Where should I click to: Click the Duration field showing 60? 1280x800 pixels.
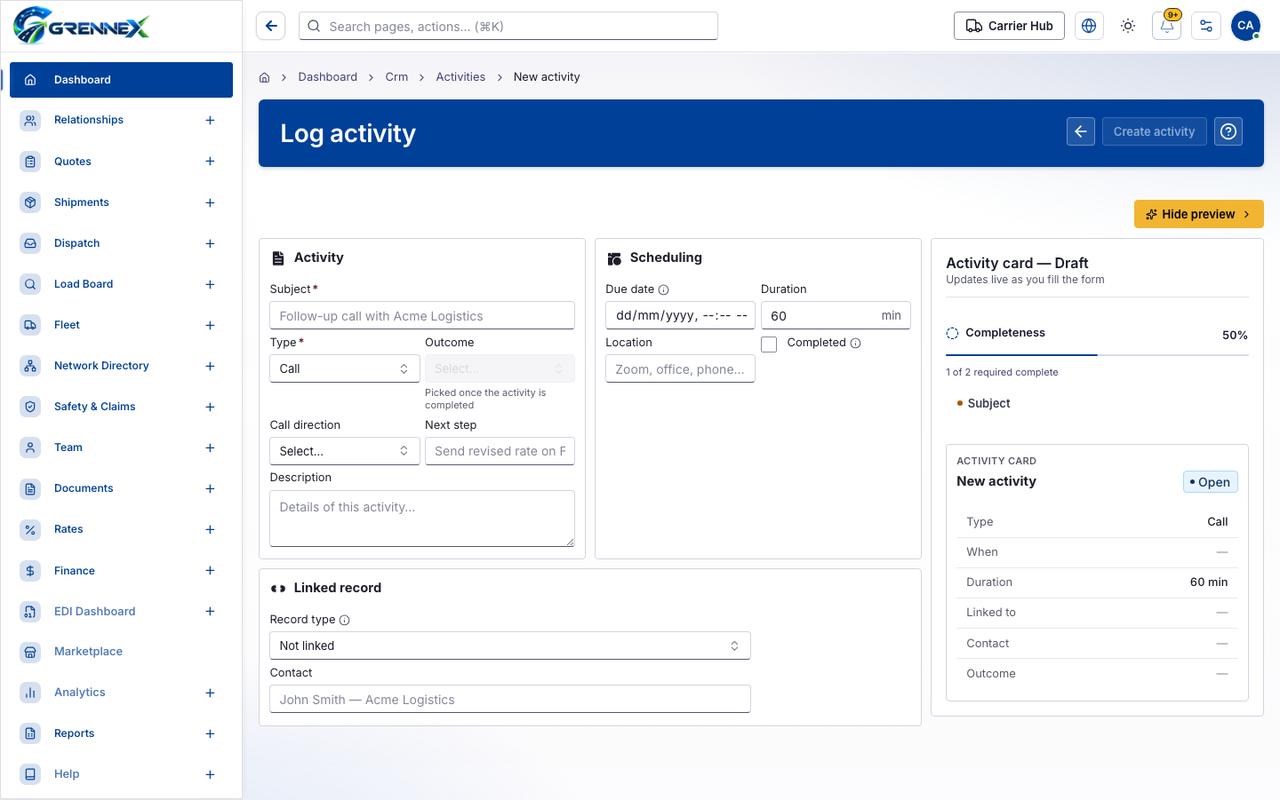[836, 316]
